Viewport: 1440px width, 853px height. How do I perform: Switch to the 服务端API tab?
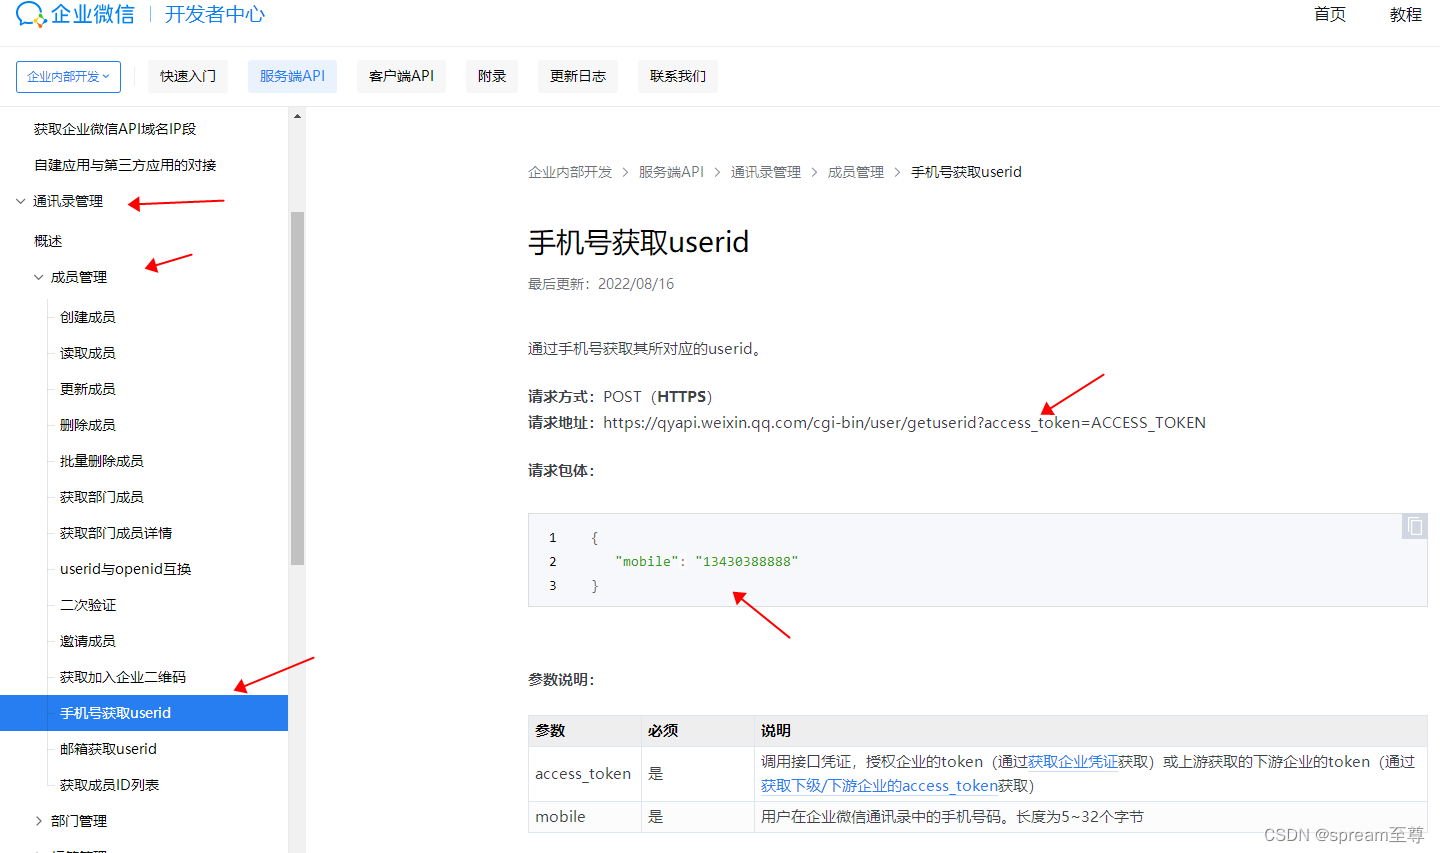point(292,76)
